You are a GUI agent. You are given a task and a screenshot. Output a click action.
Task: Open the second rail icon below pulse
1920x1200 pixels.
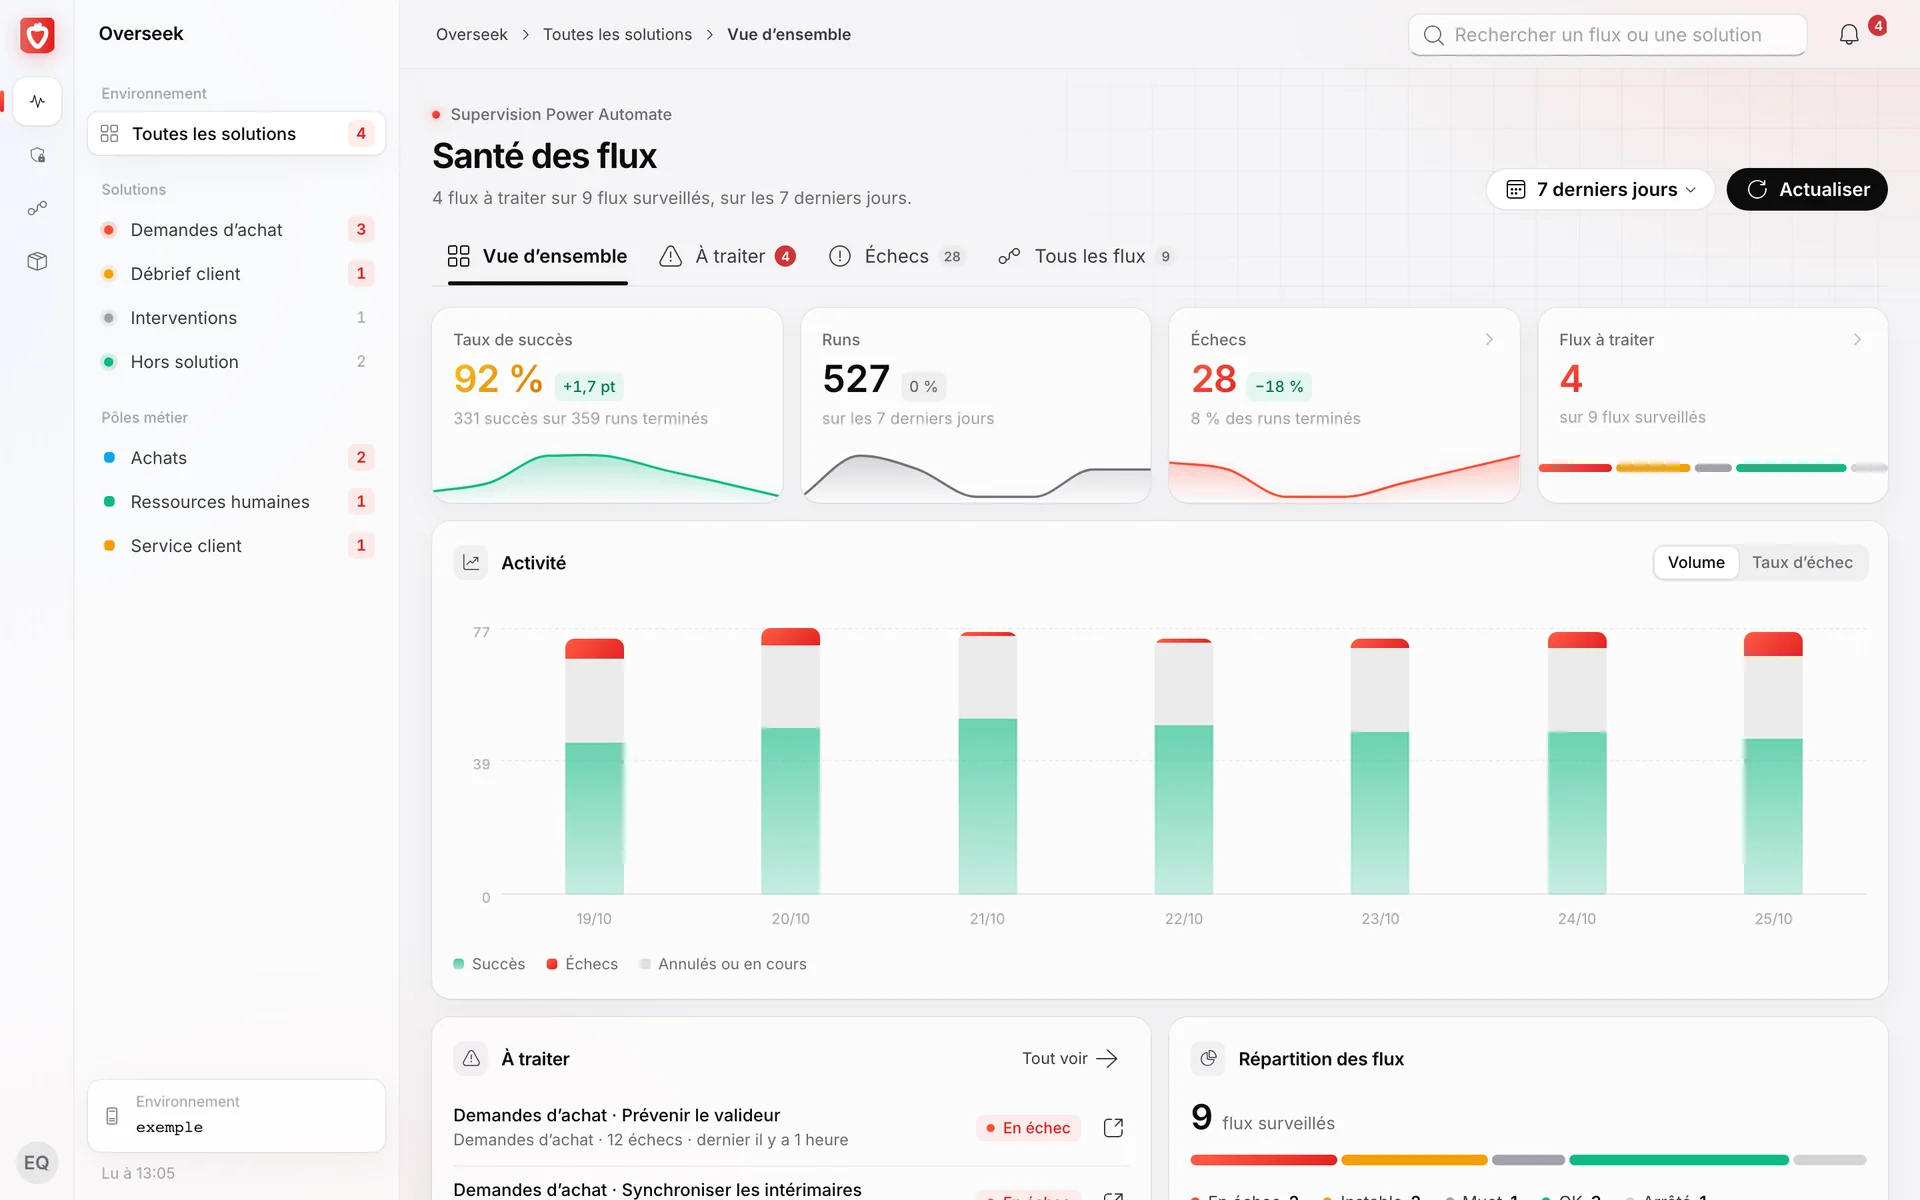[x=37, y=155]
